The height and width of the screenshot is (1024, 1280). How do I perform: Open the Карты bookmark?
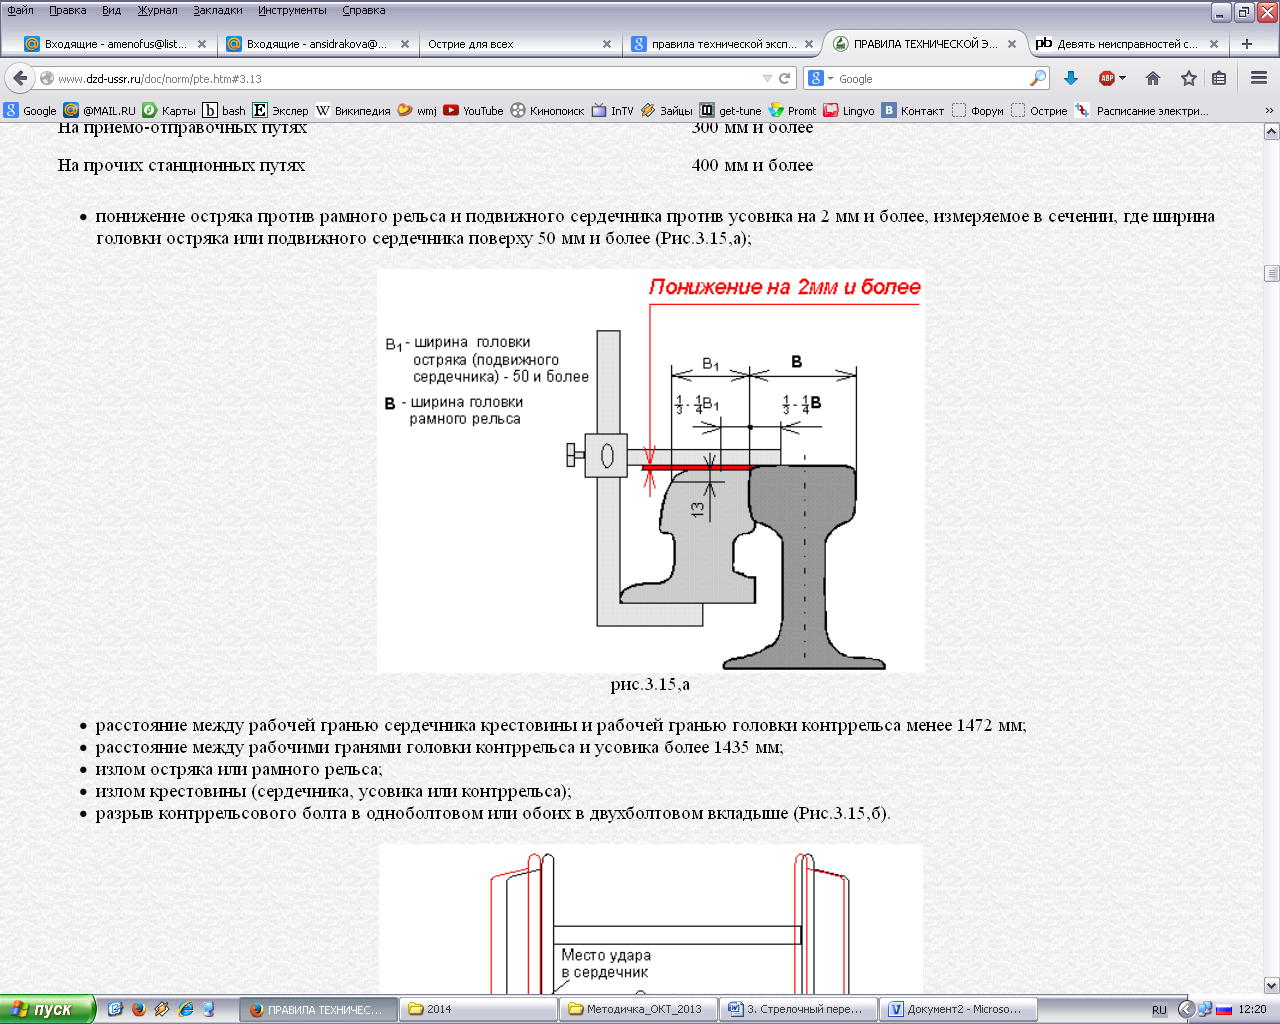[169, 111]
